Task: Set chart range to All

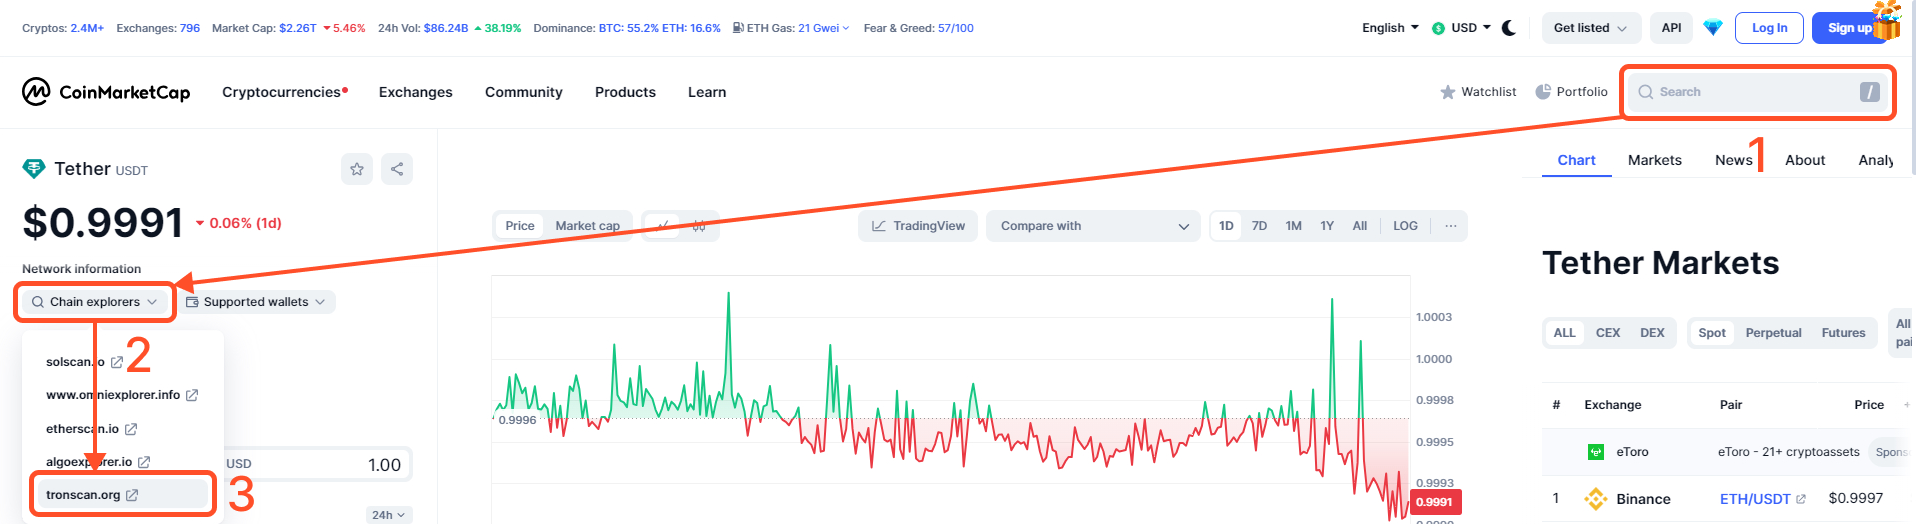Action: 1360,226
